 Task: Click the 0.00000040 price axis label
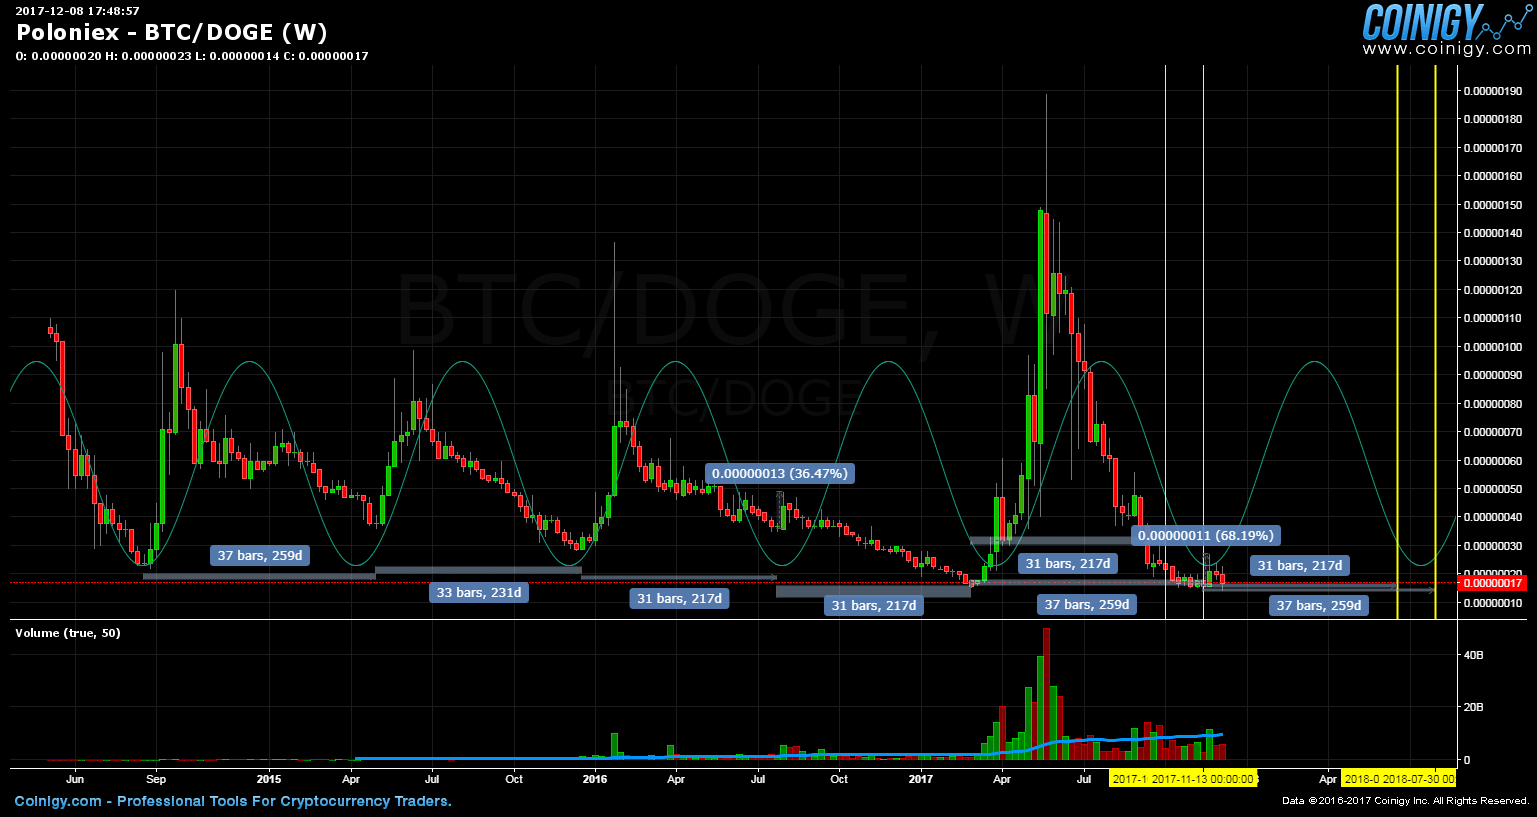point(1492,517)
